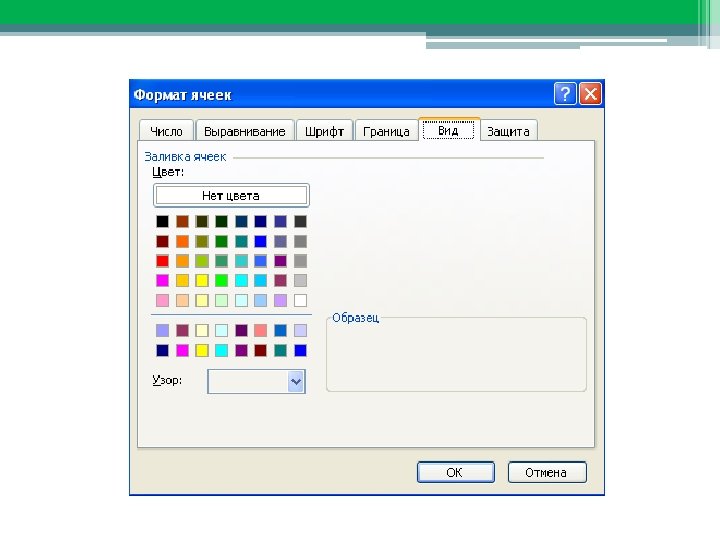The image size is (720, 540).
Task: Select the lavender light purple swatch
Action: coord(281,300)
